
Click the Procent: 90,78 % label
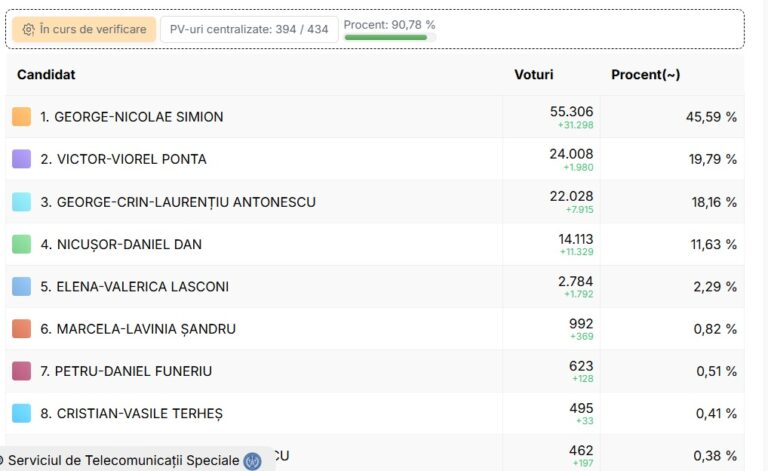389,24
